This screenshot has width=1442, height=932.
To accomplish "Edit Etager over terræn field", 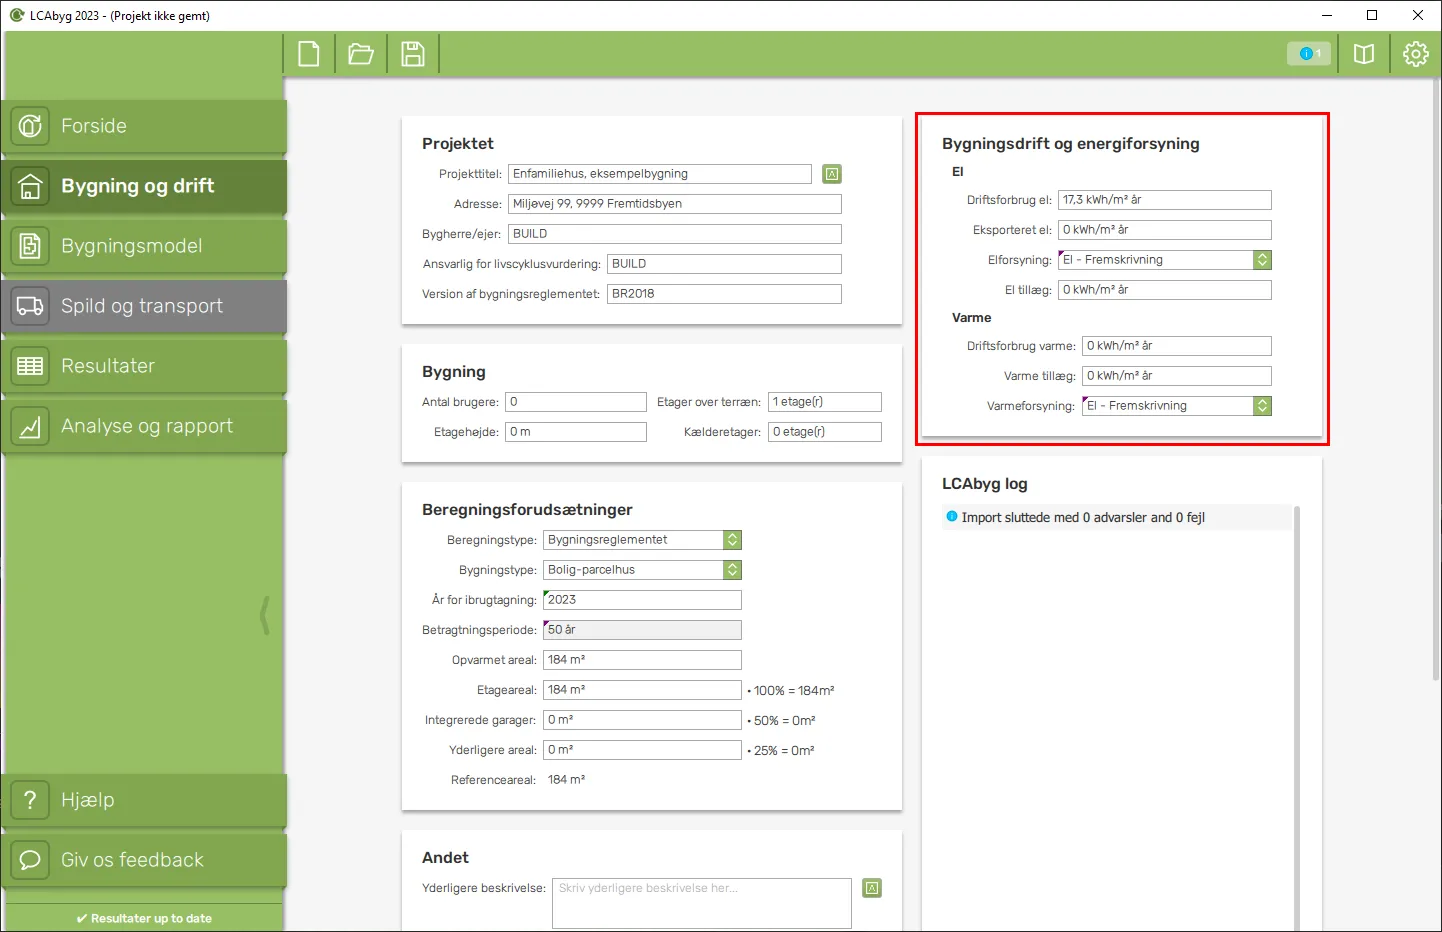I will (825, 402).
